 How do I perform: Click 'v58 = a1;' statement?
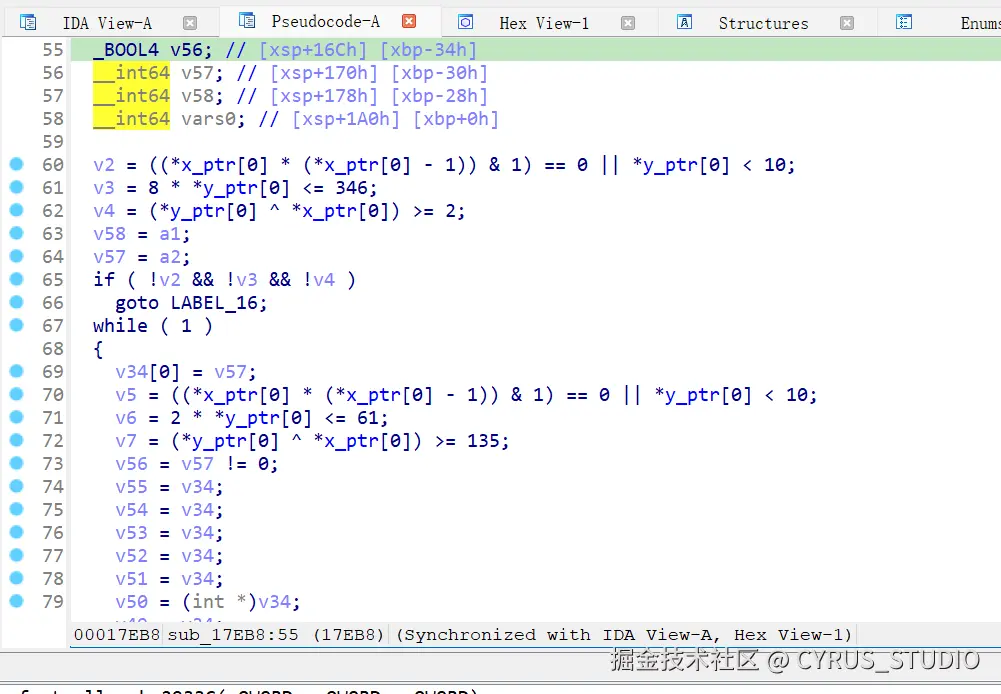(x=142, y=234)
